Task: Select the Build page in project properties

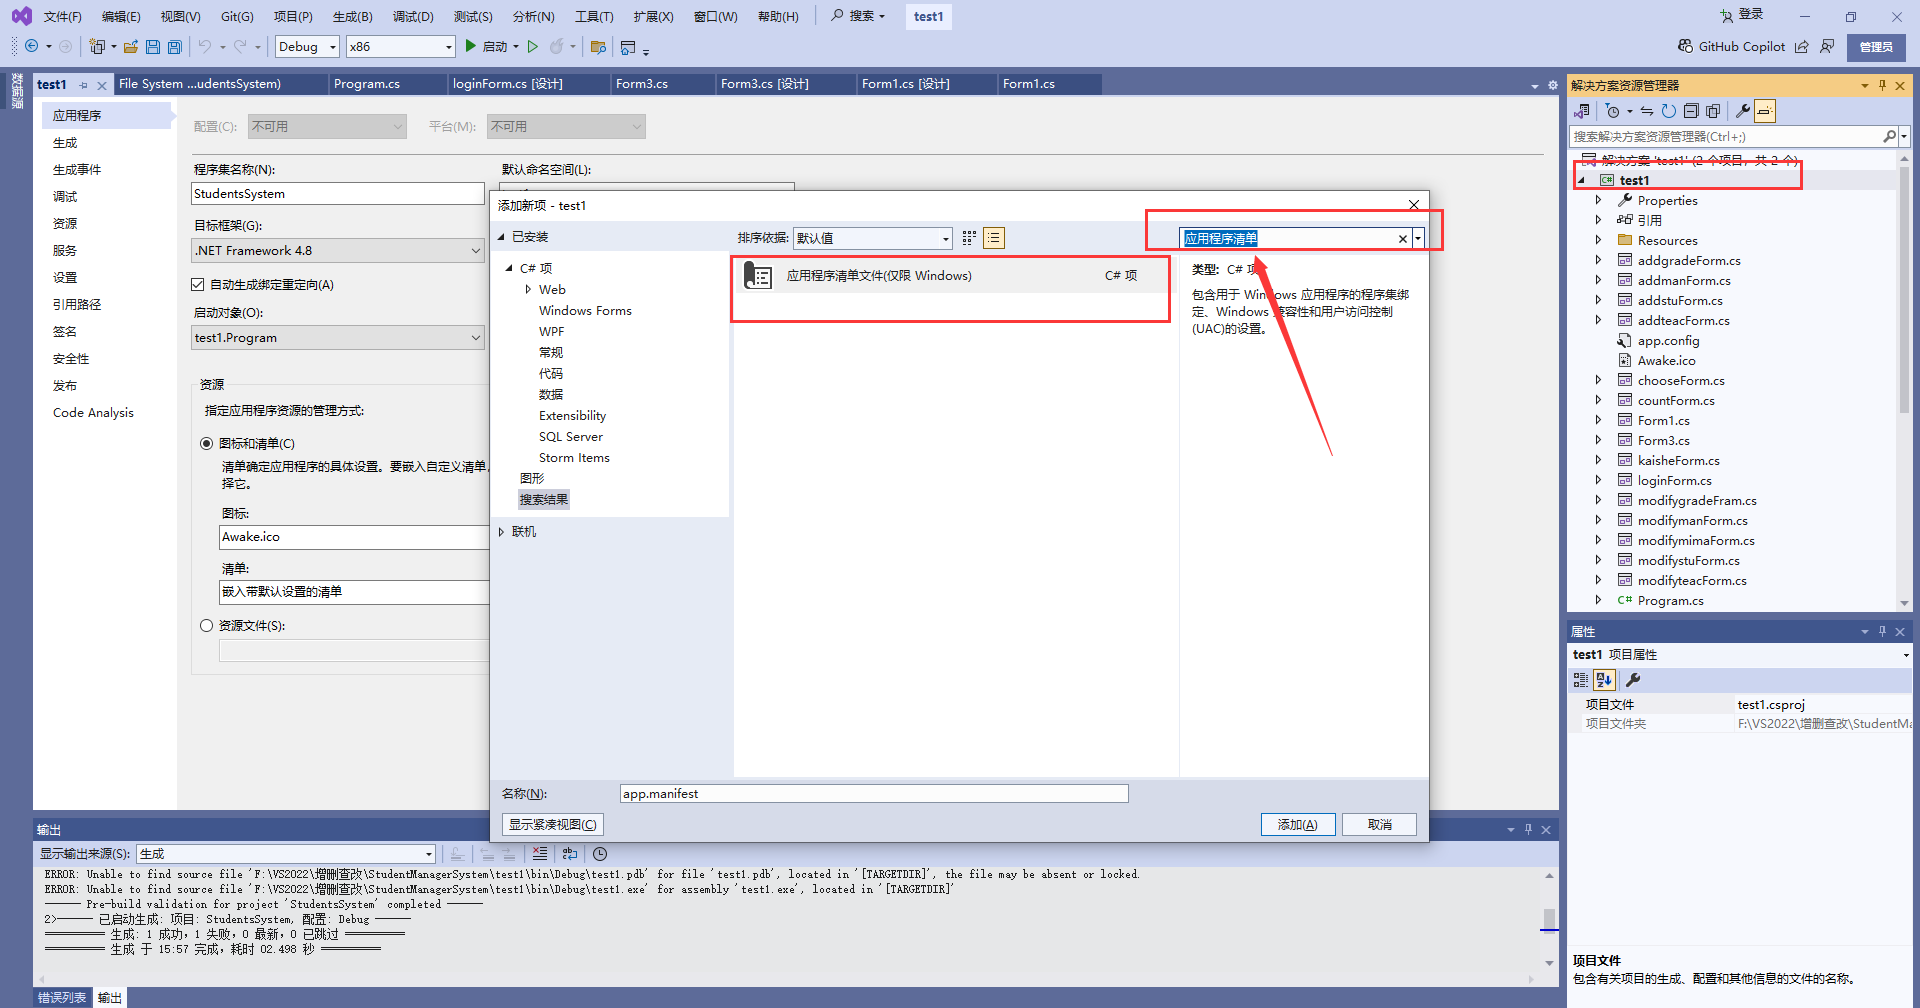Action: 65,143
